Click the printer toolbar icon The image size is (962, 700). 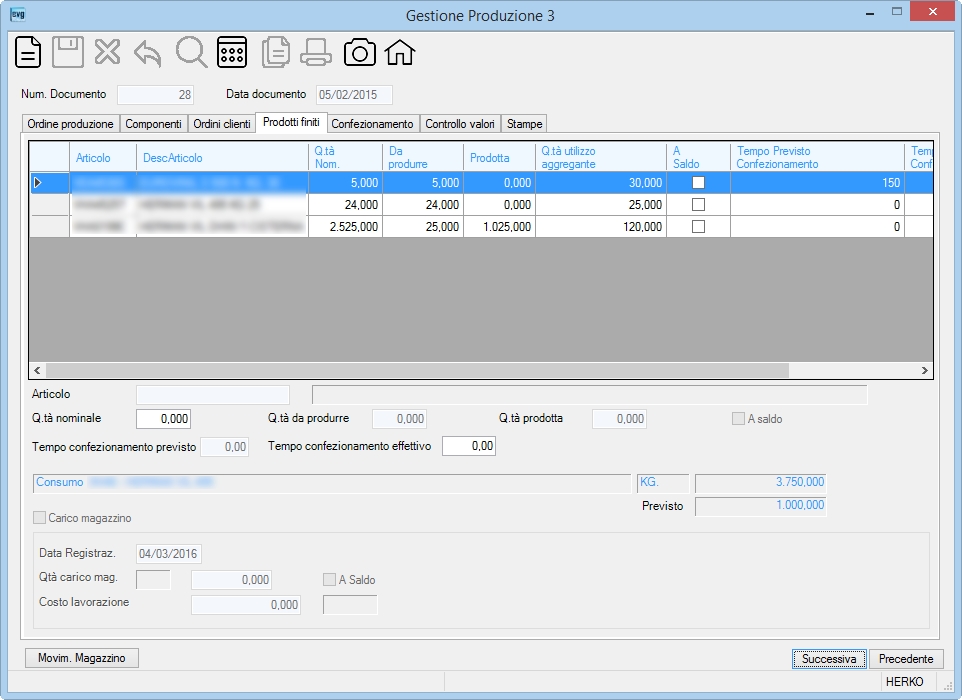click(x=316, y=52)
